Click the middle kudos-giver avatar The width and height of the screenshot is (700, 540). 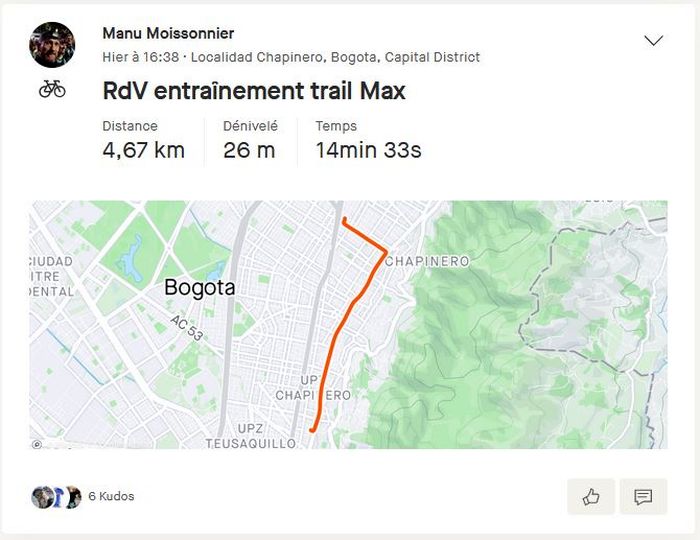click(x=57, y=497)
